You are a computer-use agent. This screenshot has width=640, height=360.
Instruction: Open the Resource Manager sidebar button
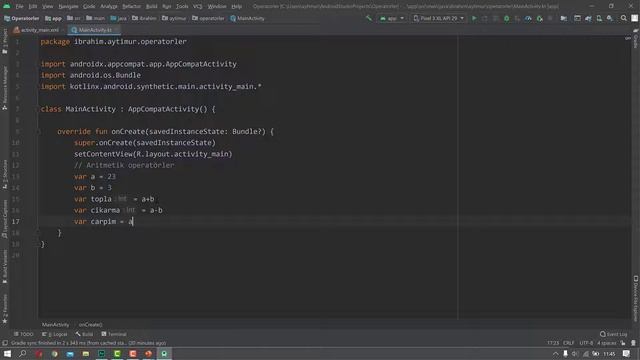coord(5,88)
